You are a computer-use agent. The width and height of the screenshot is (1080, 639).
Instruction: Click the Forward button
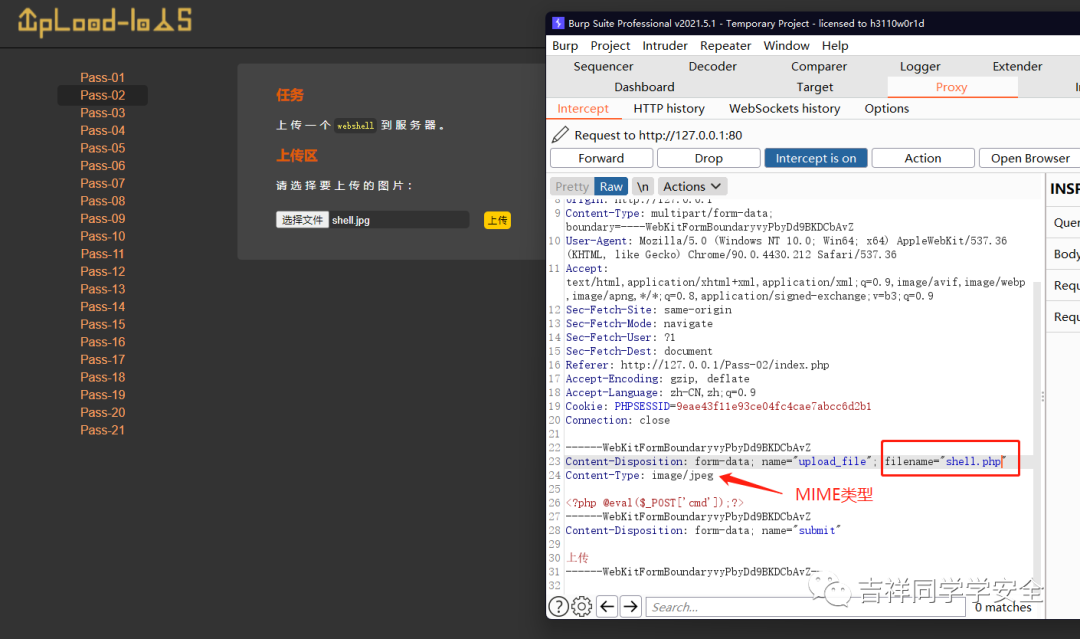[x=601, y=158]
